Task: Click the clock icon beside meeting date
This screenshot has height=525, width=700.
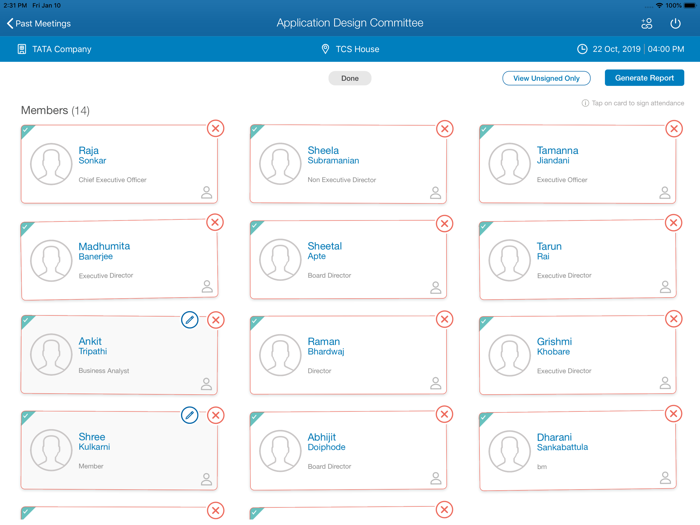Action: [582, 49]
